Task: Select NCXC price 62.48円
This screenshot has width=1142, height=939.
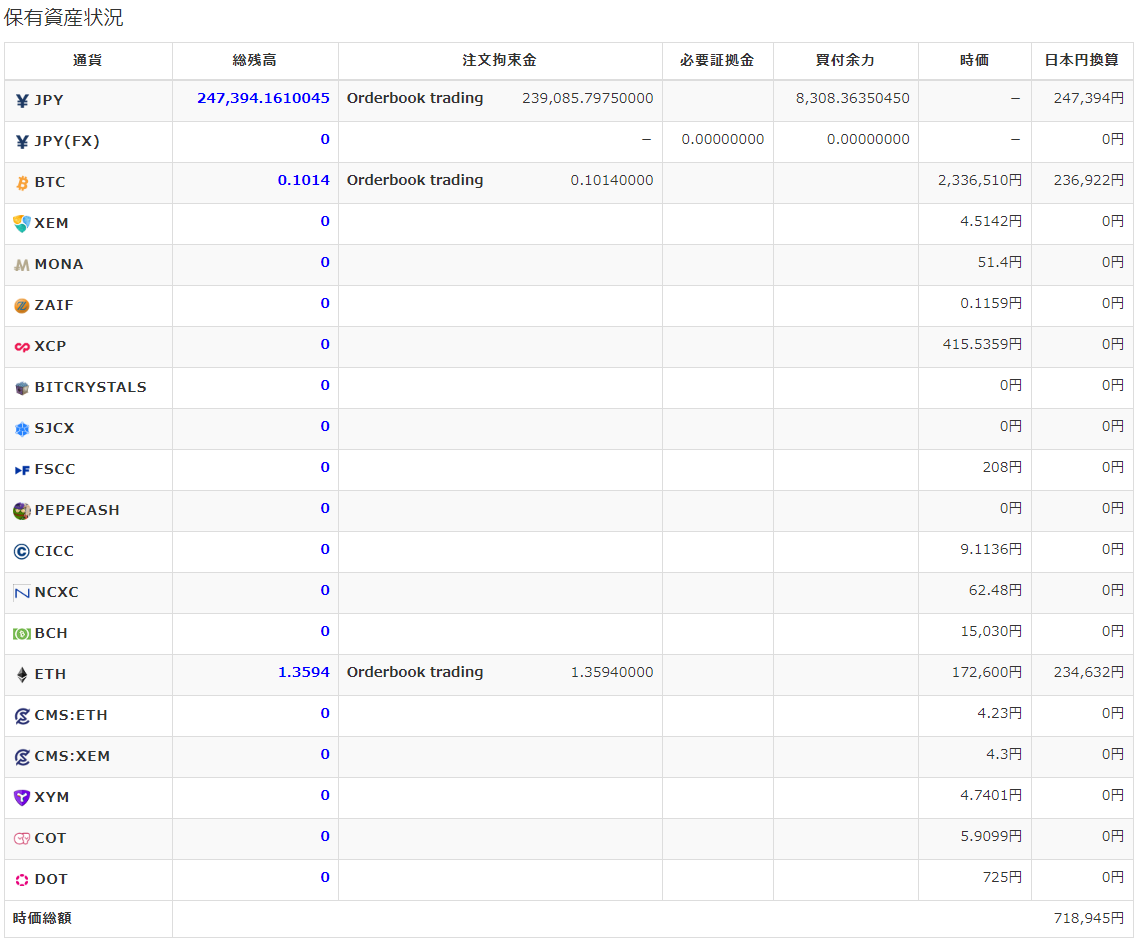Action: pyautogui.click(x=995, y=590)
